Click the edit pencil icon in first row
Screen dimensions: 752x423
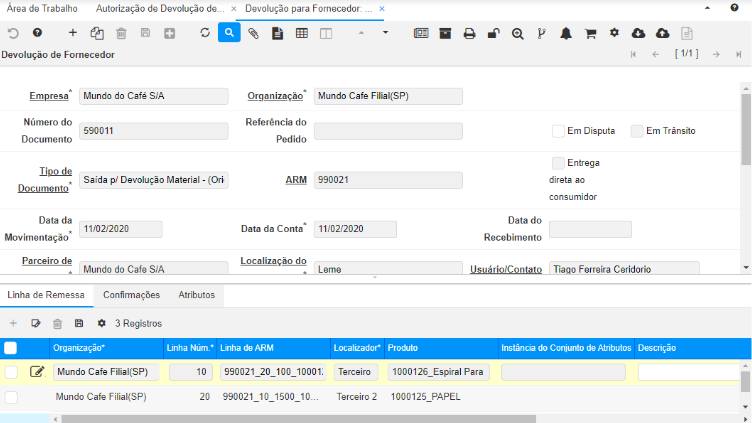click(37, 372)
